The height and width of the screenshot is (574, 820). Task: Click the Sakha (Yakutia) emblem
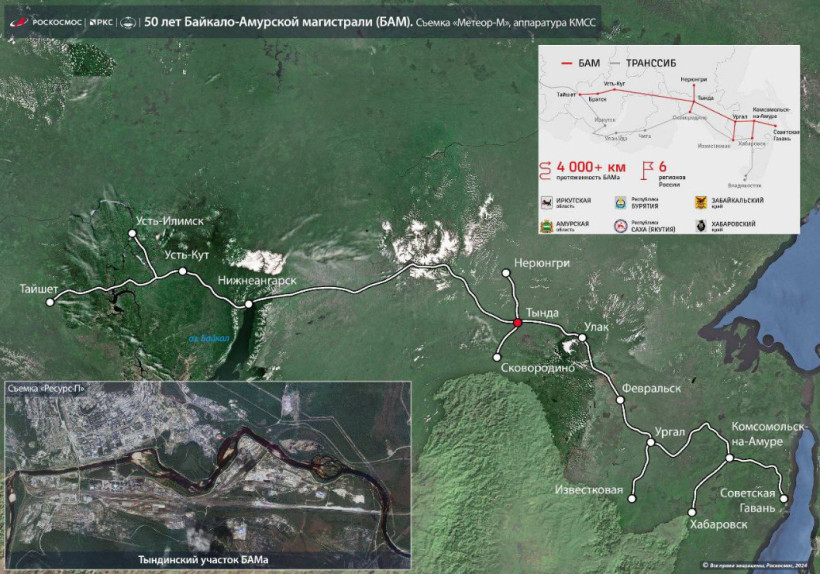tap(621, 225)
